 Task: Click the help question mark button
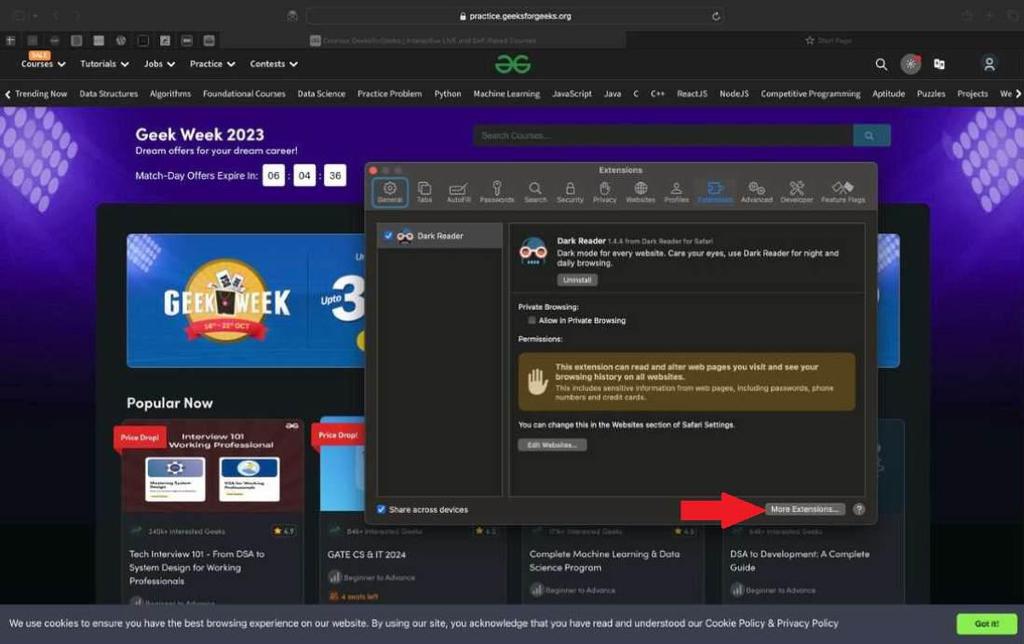[859, 509]
